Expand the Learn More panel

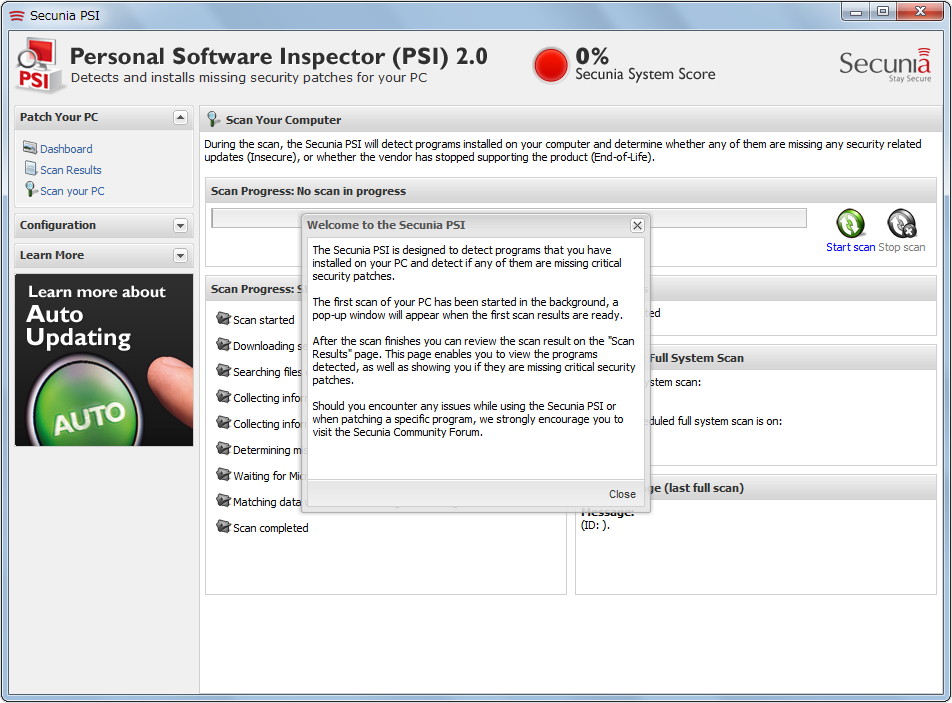[x=180, y=256]
